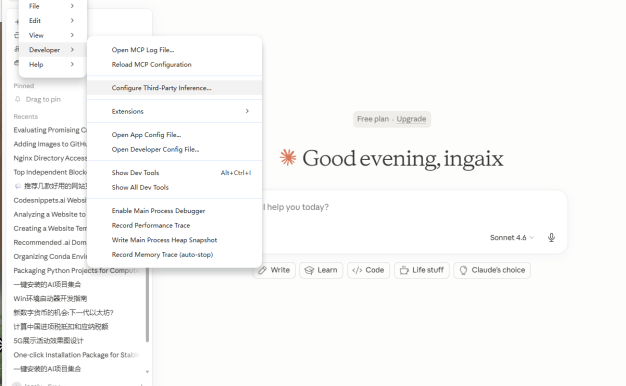This screenshot has width=626, height=386.
Task: Select Configure Third-Party Inference
Action: click(x=174, y=88)
